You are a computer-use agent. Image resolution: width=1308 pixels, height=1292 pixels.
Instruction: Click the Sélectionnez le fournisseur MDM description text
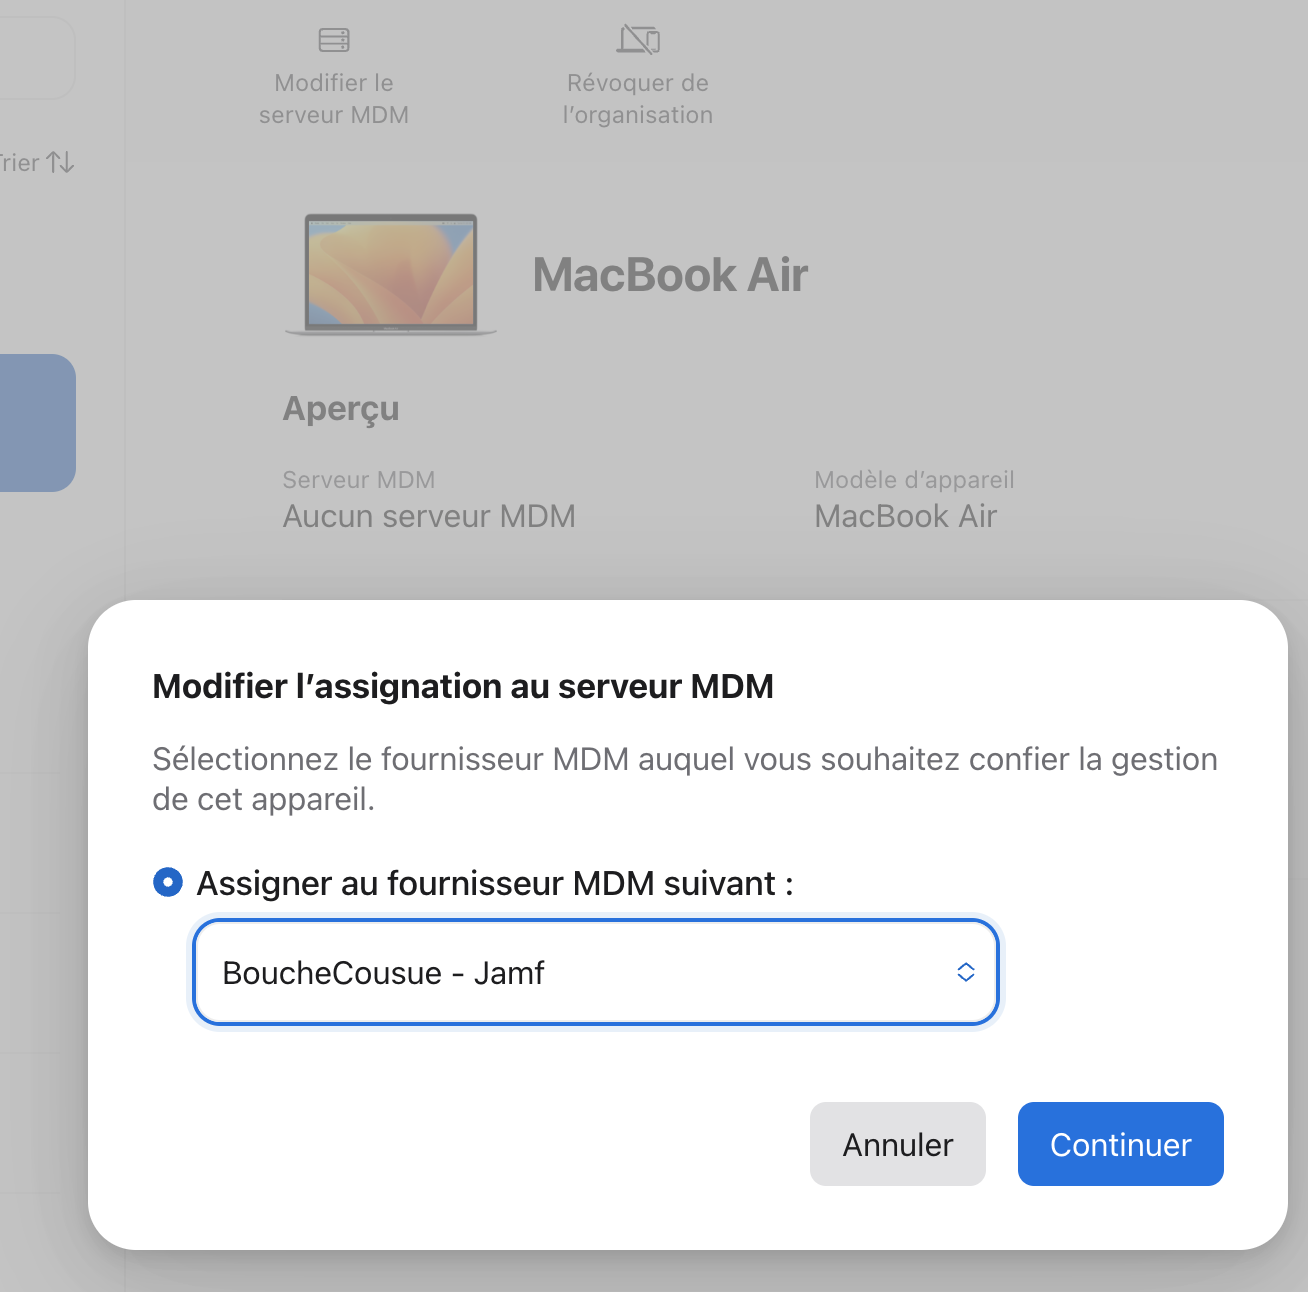click(x=685, y=779)
